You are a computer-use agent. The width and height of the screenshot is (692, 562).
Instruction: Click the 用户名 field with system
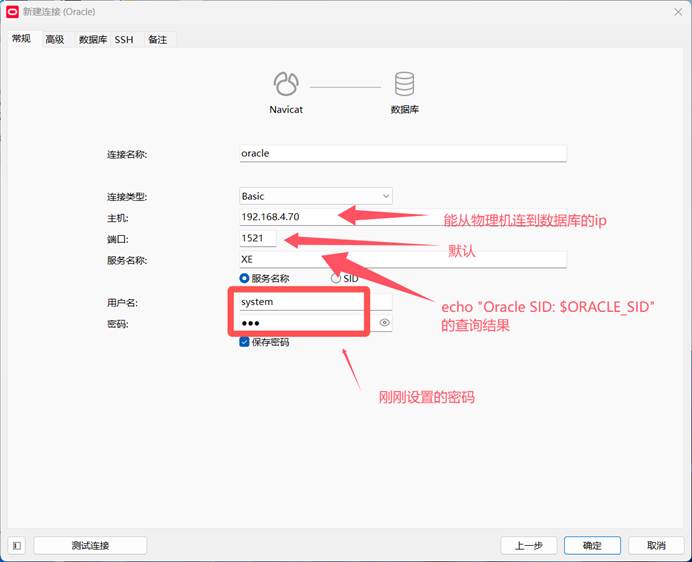coord(316,302)
